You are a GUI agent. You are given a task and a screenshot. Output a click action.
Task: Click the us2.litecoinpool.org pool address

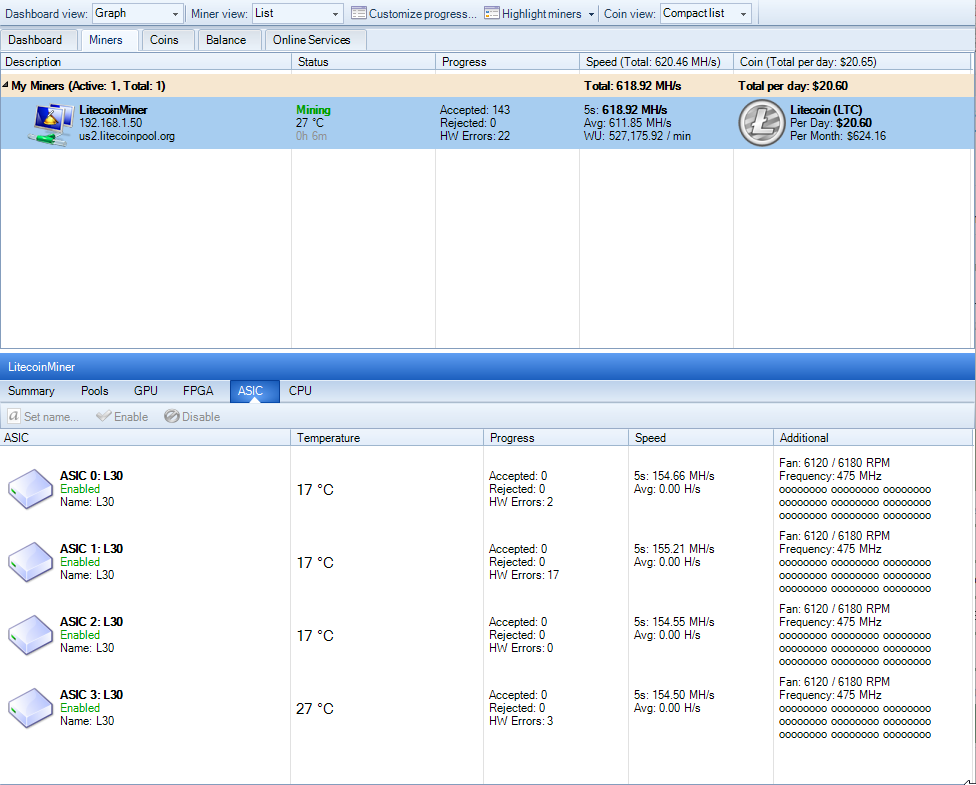127,136
